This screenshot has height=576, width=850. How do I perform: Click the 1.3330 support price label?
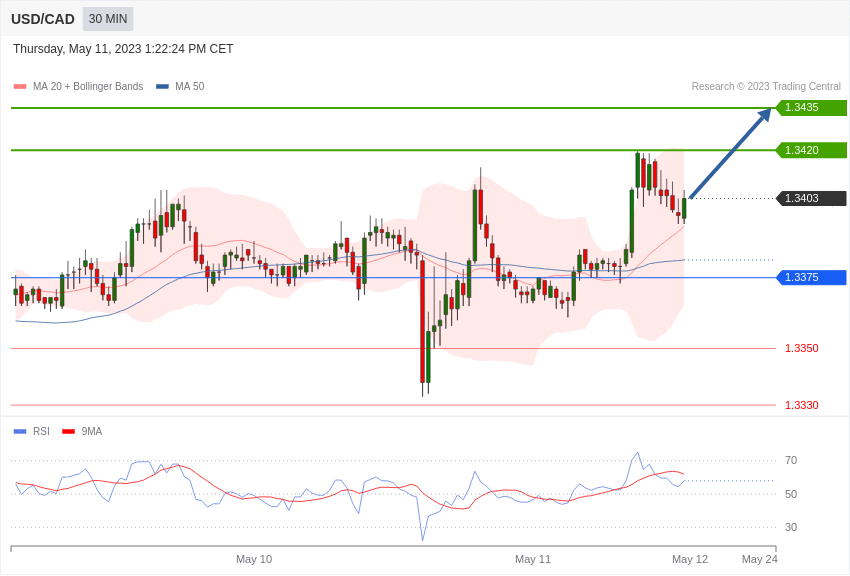pyautogui.click(x=802, y=405)
